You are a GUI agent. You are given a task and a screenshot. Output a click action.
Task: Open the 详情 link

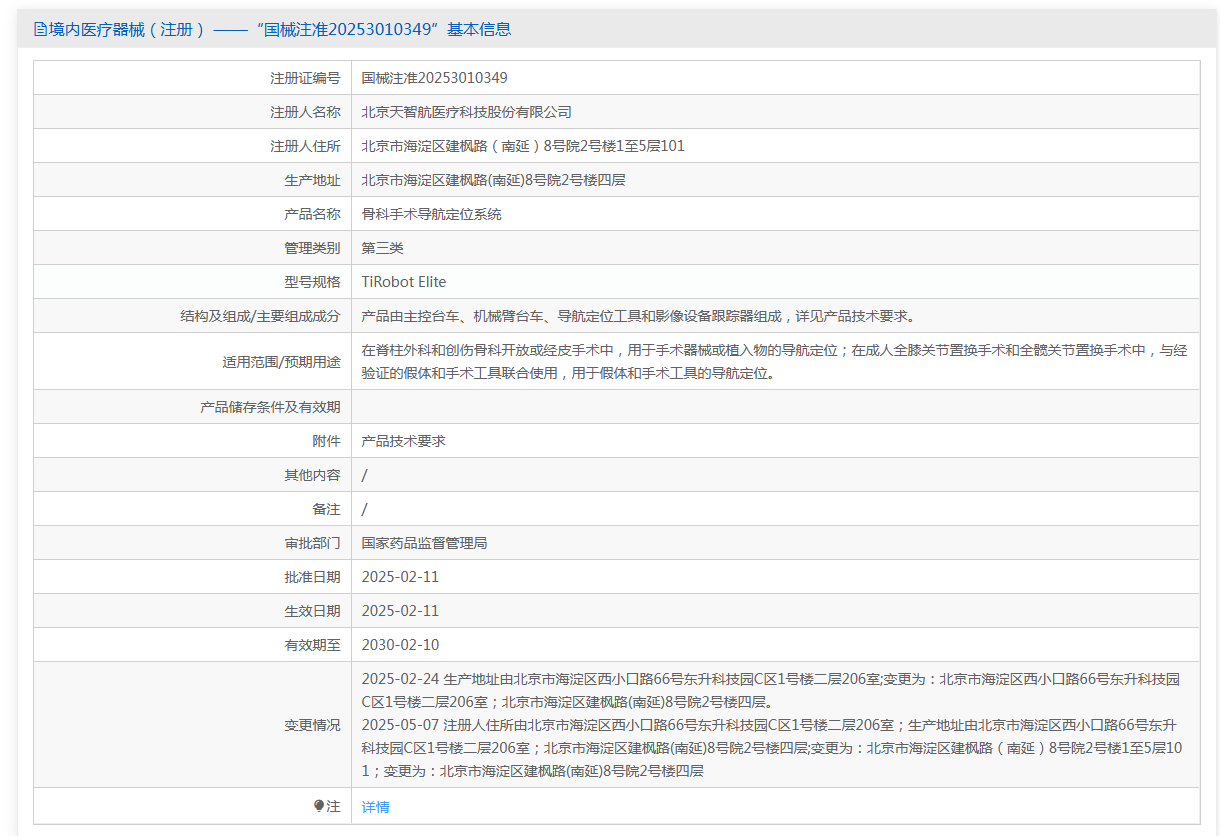pyautogui.click(x=376, y=807)
